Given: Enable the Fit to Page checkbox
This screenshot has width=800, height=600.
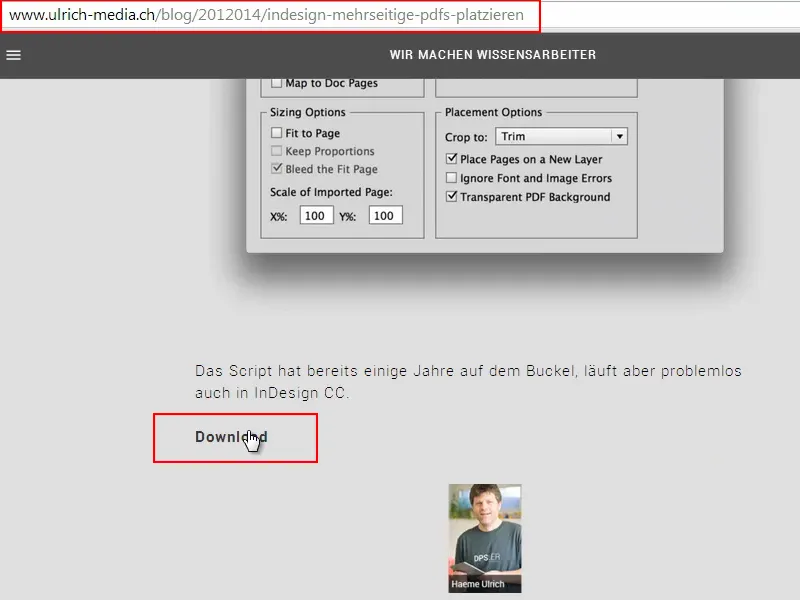Looking at the screenshot, I should pyautogui.click(x=277, y=133).
